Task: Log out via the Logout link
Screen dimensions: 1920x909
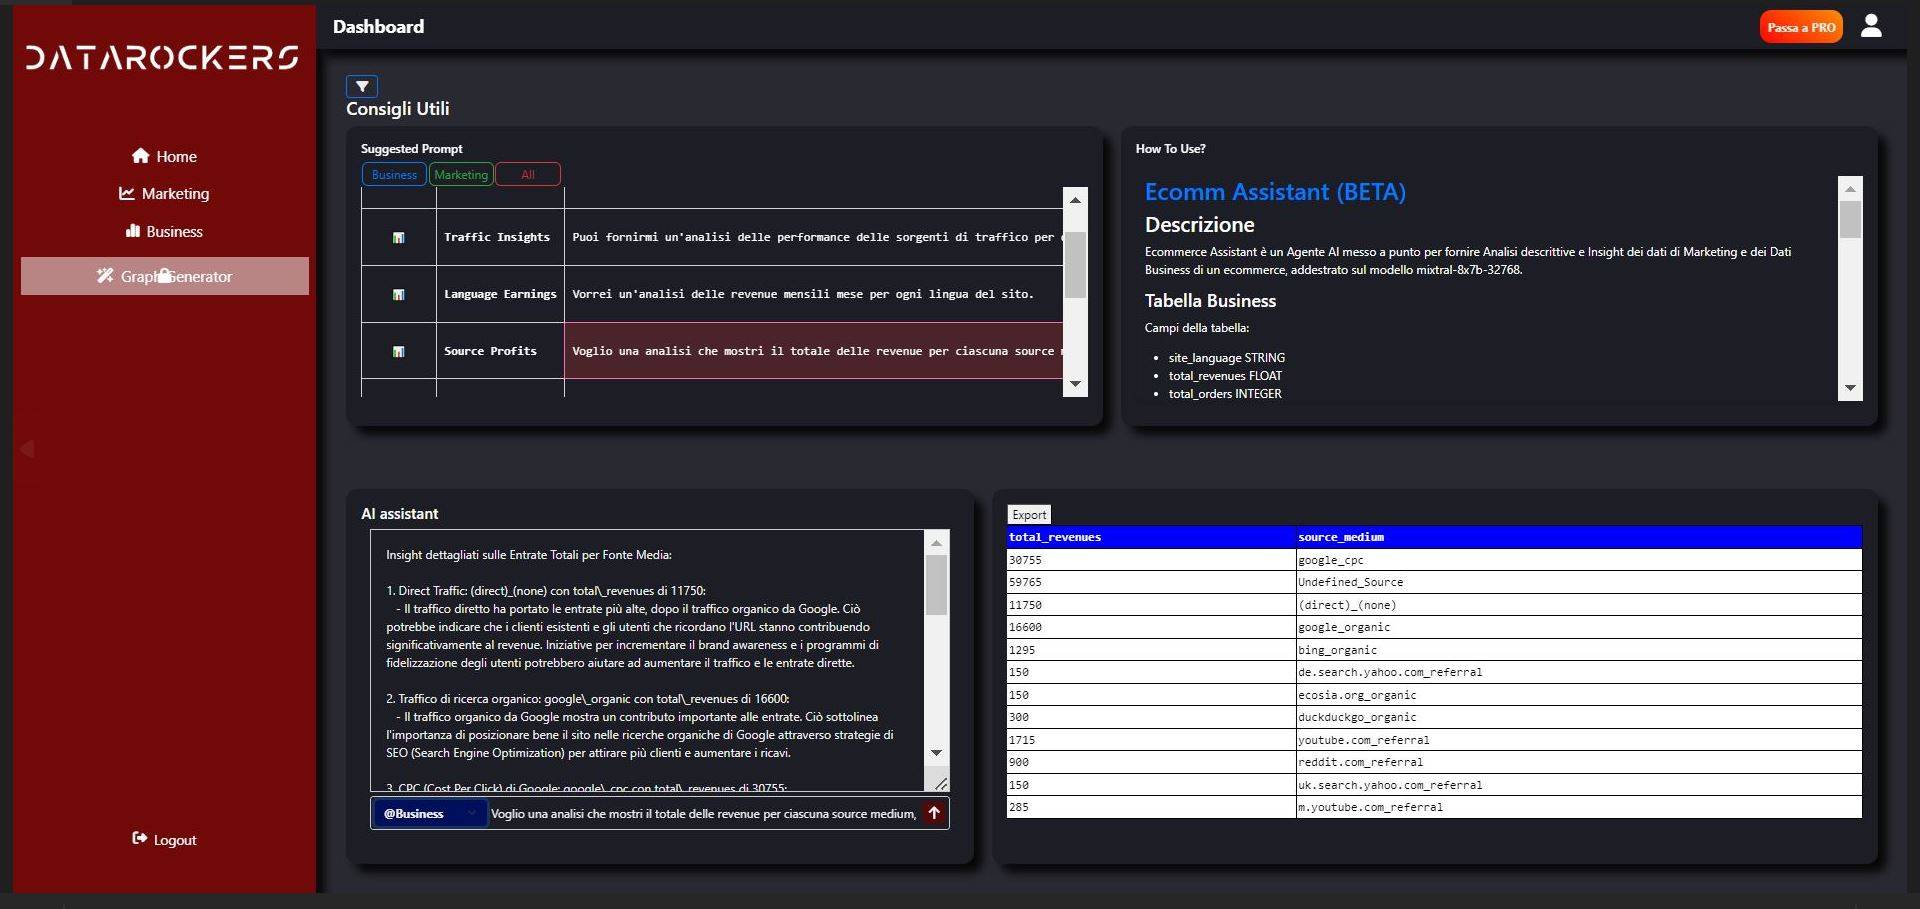Action: point(164,840)
